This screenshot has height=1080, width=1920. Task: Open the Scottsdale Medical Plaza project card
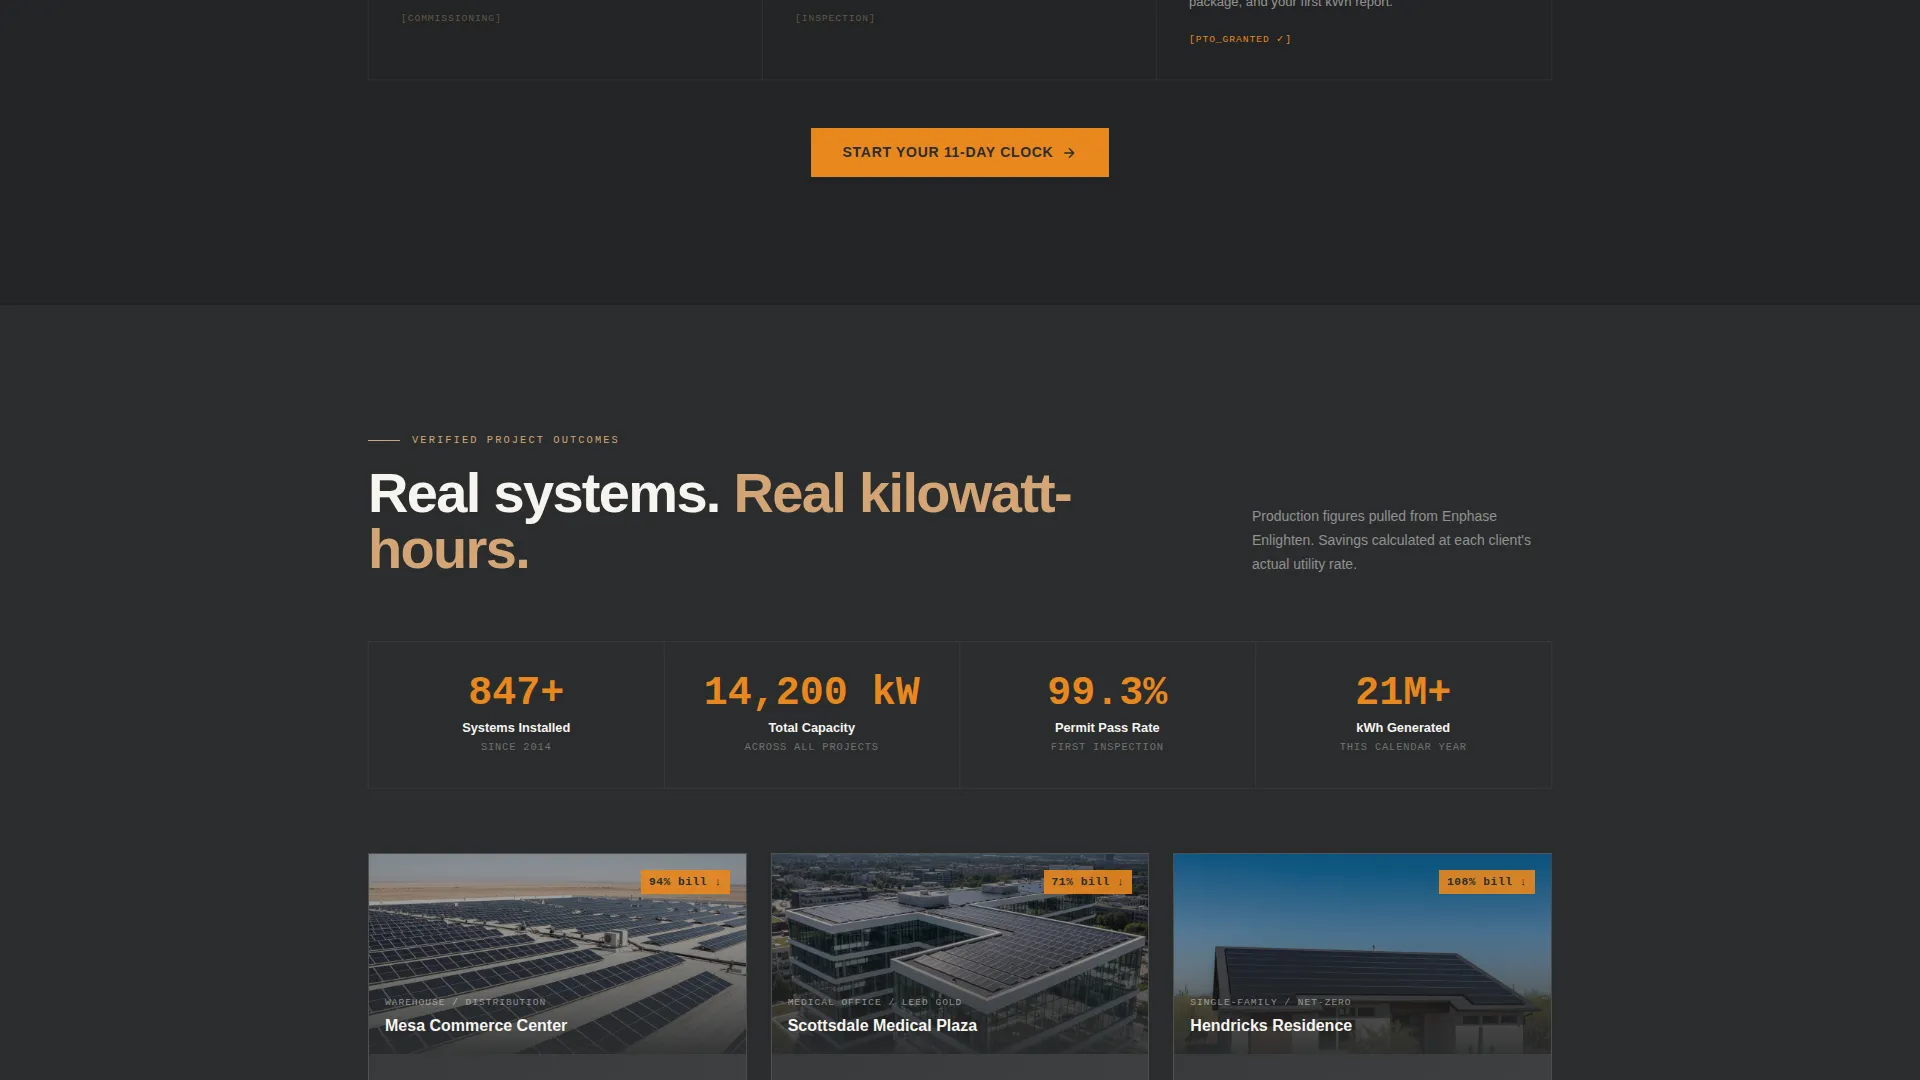click(x=959, y=966)
